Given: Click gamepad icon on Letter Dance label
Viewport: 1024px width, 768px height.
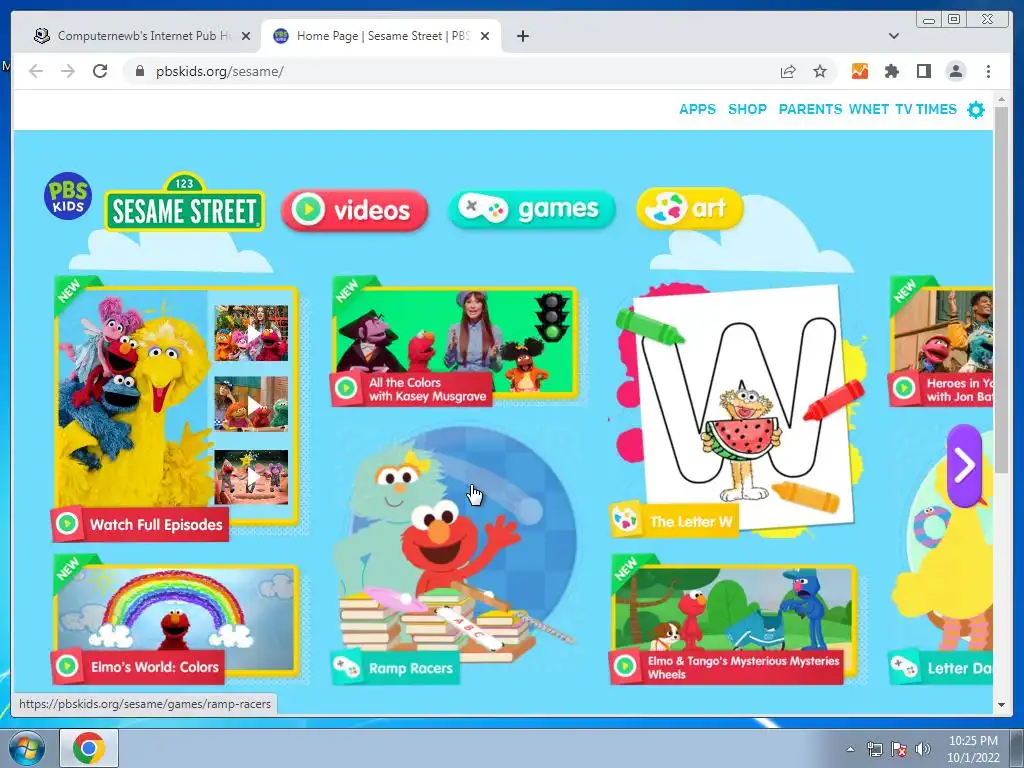Looking at the screenshot, I should click(x=904, y=667).
